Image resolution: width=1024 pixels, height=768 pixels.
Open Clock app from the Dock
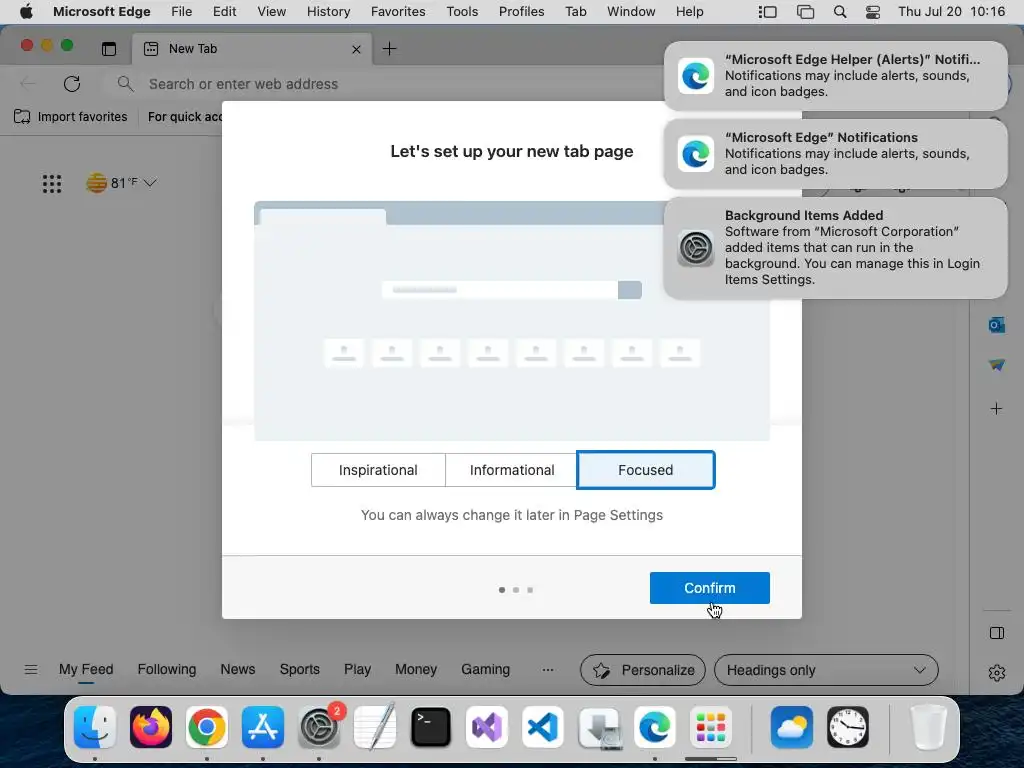pos(848,727)
